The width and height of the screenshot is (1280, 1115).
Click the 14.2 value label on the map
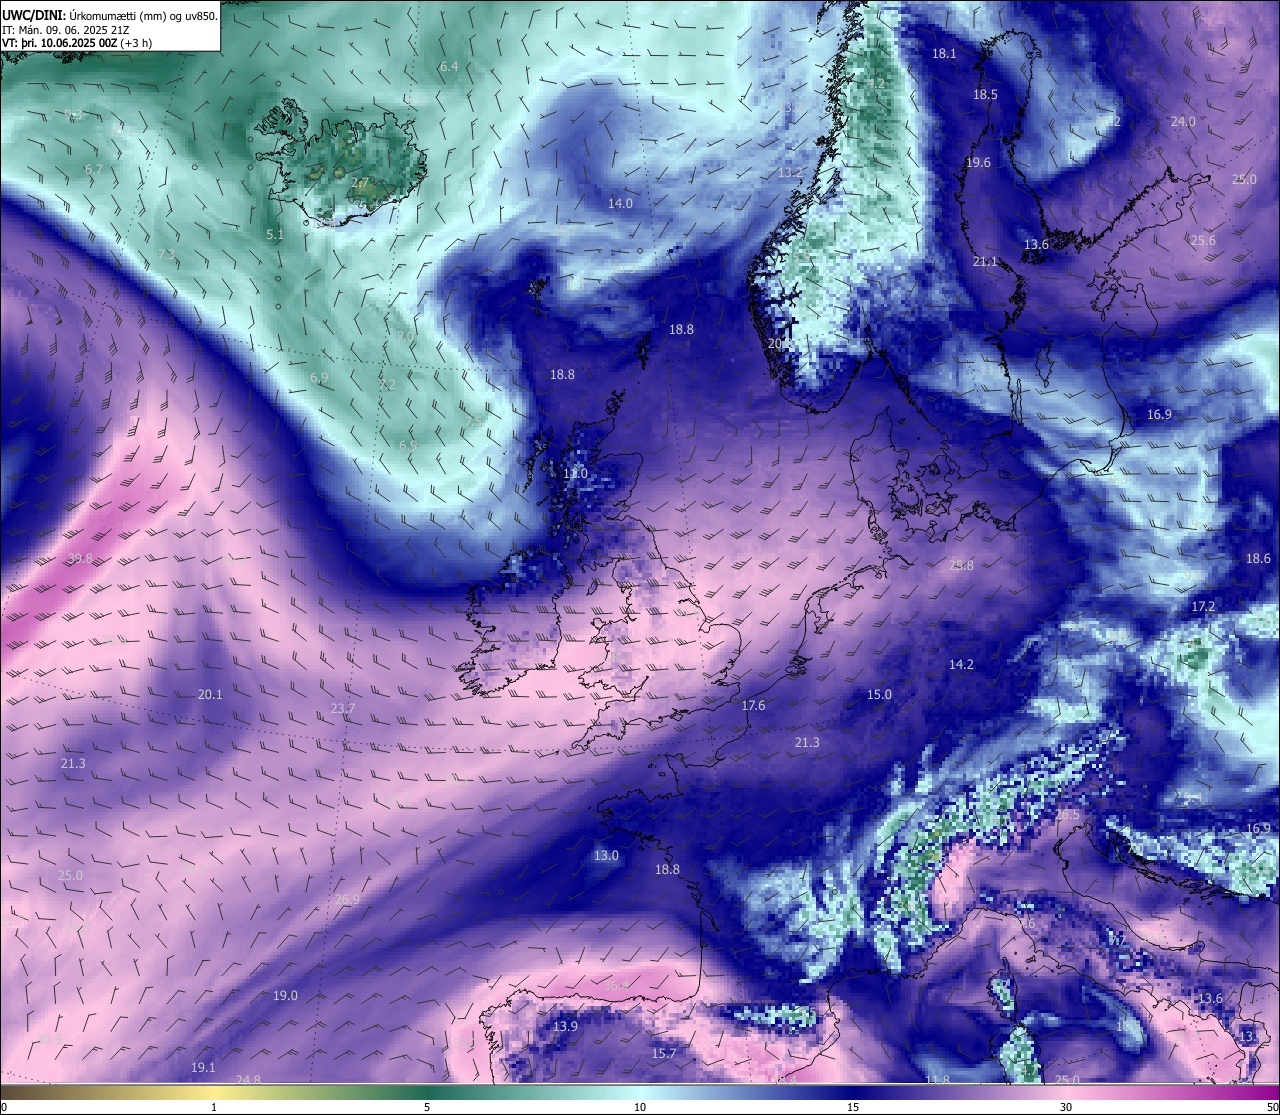[x=961, y=665]
